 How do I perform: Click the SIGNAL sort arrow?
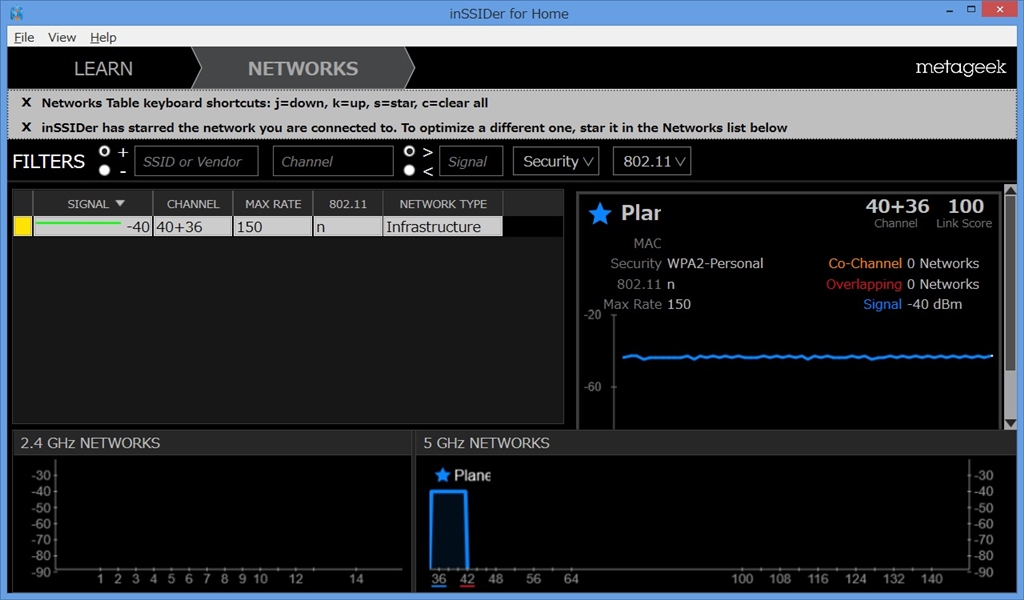(x=120, y=204)
